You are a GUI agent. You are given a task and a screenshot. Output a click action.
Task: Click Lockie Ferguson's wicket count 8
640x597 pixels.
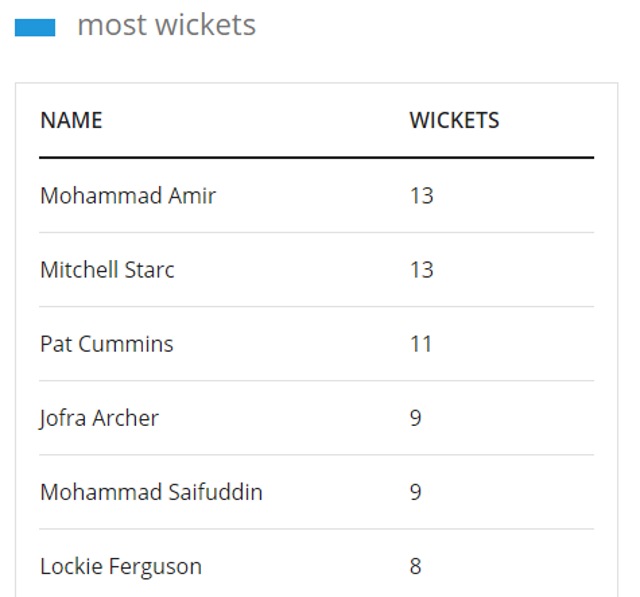click(416, 566)
